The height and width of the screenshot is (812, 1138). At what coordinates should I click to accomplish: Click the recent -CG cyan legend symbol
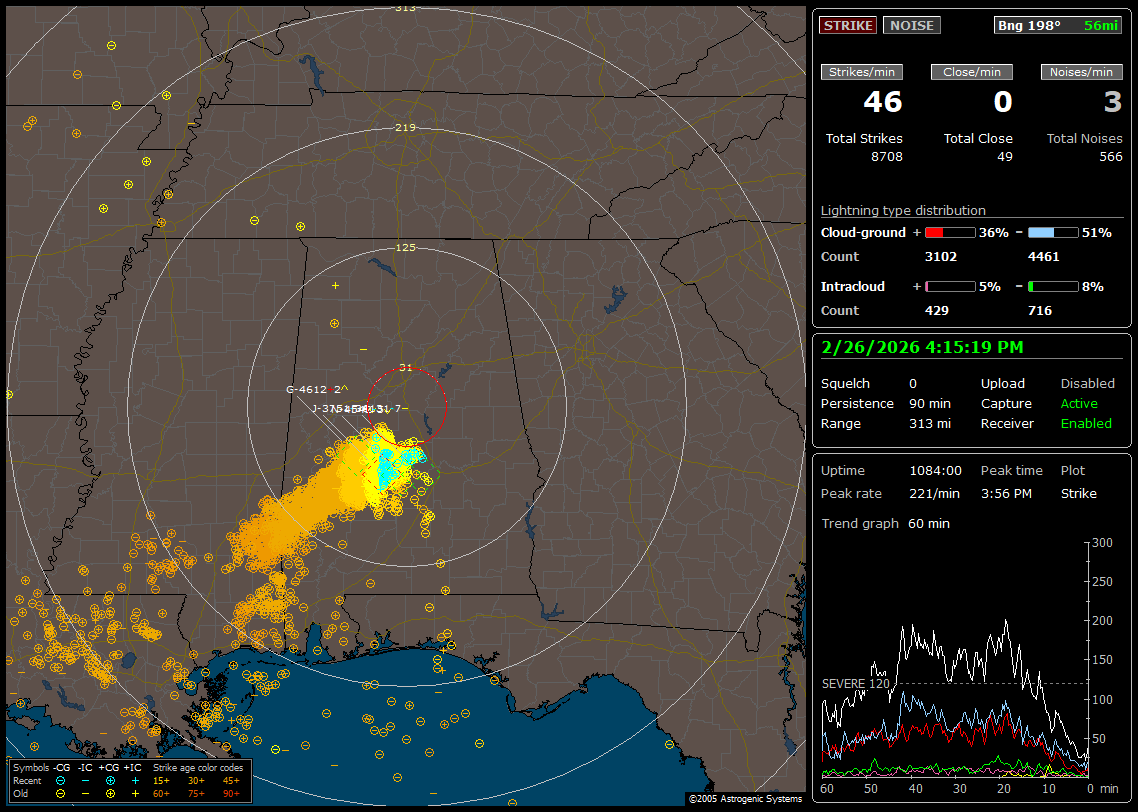click(61, 780)
